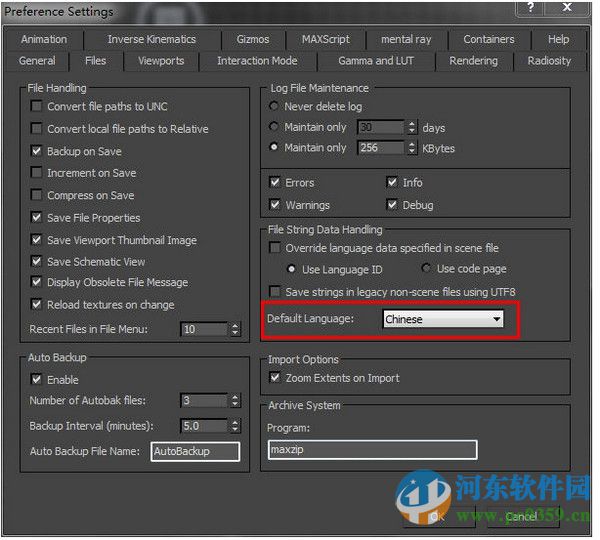This screenshot has height=540, width=600.
Task: Click the Autobak files spinner arrows
Action: pyautogui.click(x=235, y=401)
